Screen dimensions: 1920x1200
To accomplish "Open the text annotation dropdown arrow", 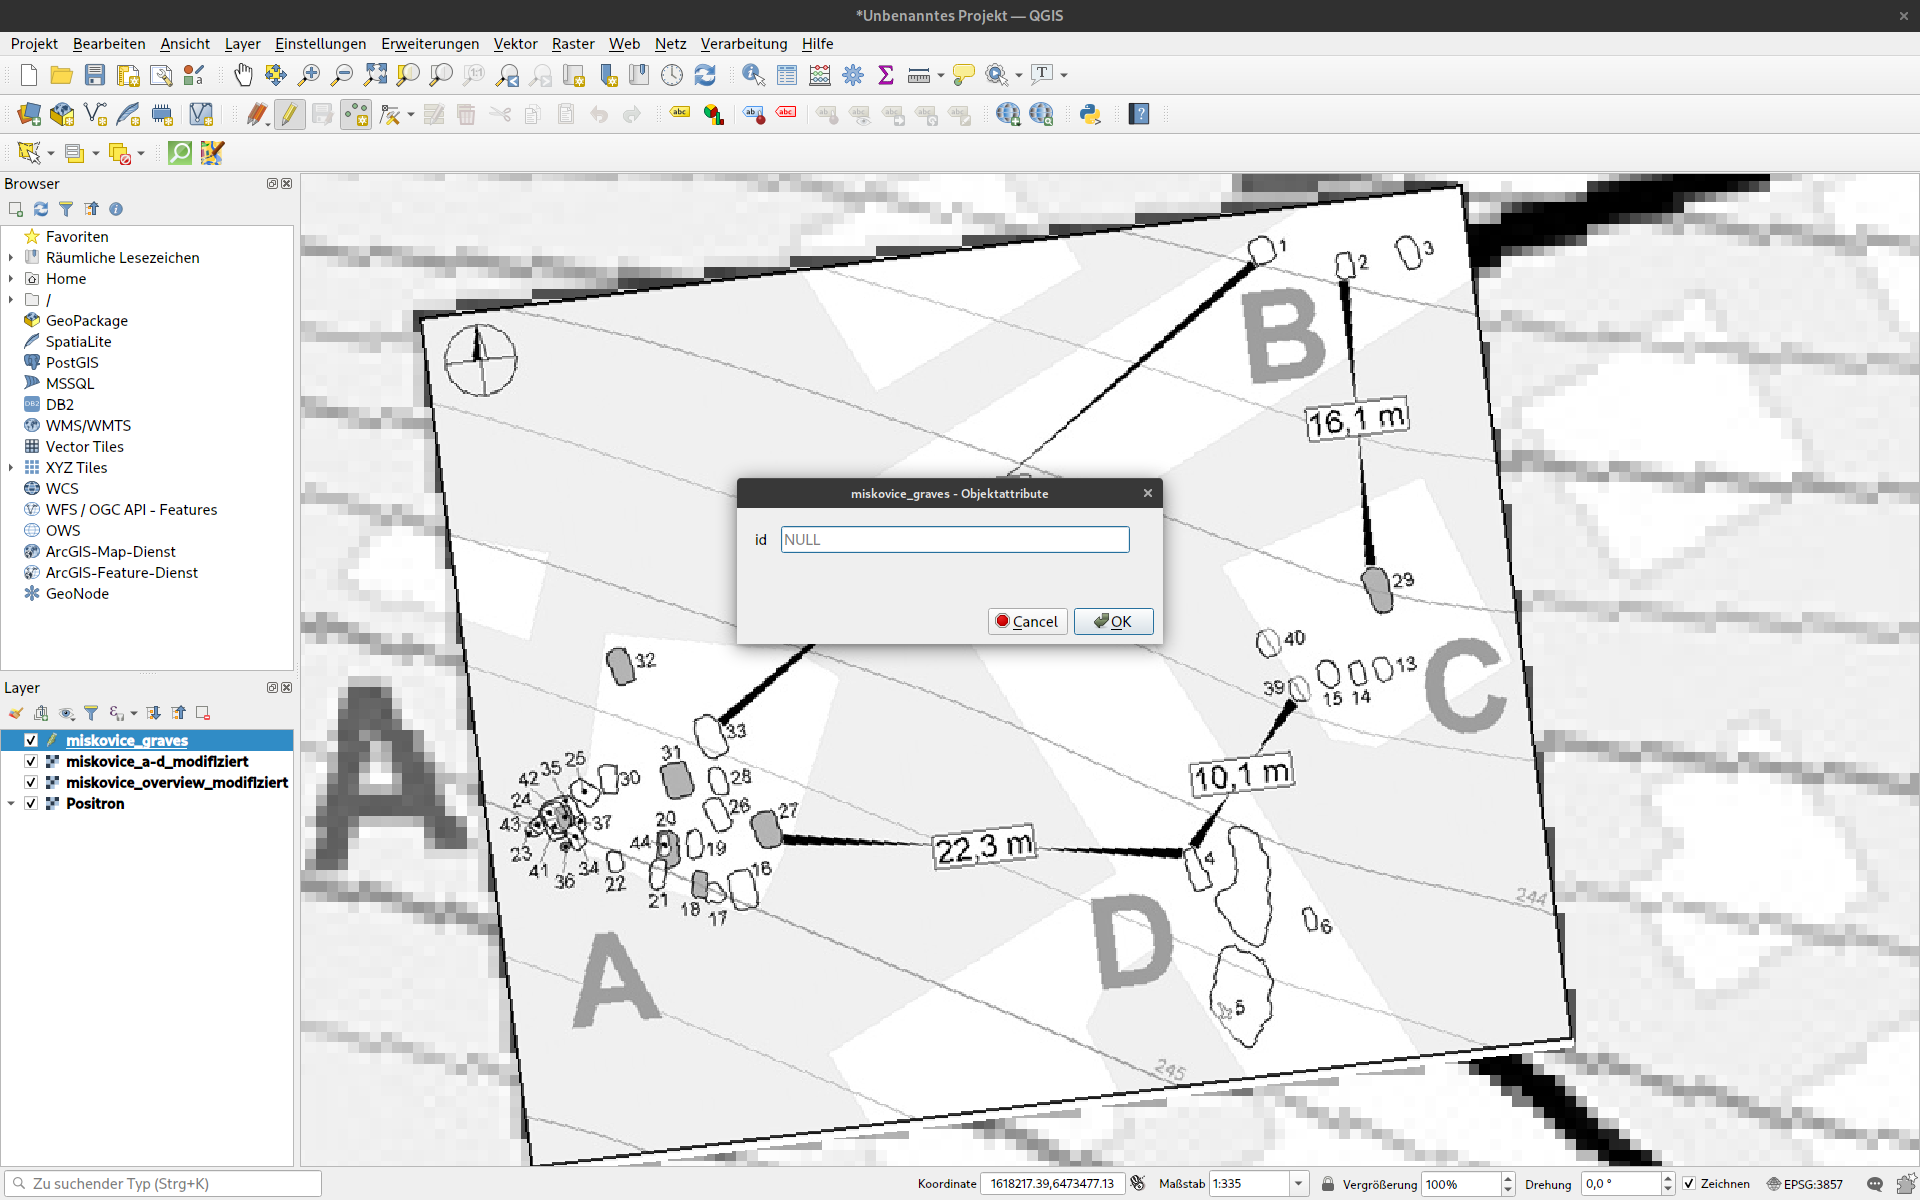I will point(1064,75).
